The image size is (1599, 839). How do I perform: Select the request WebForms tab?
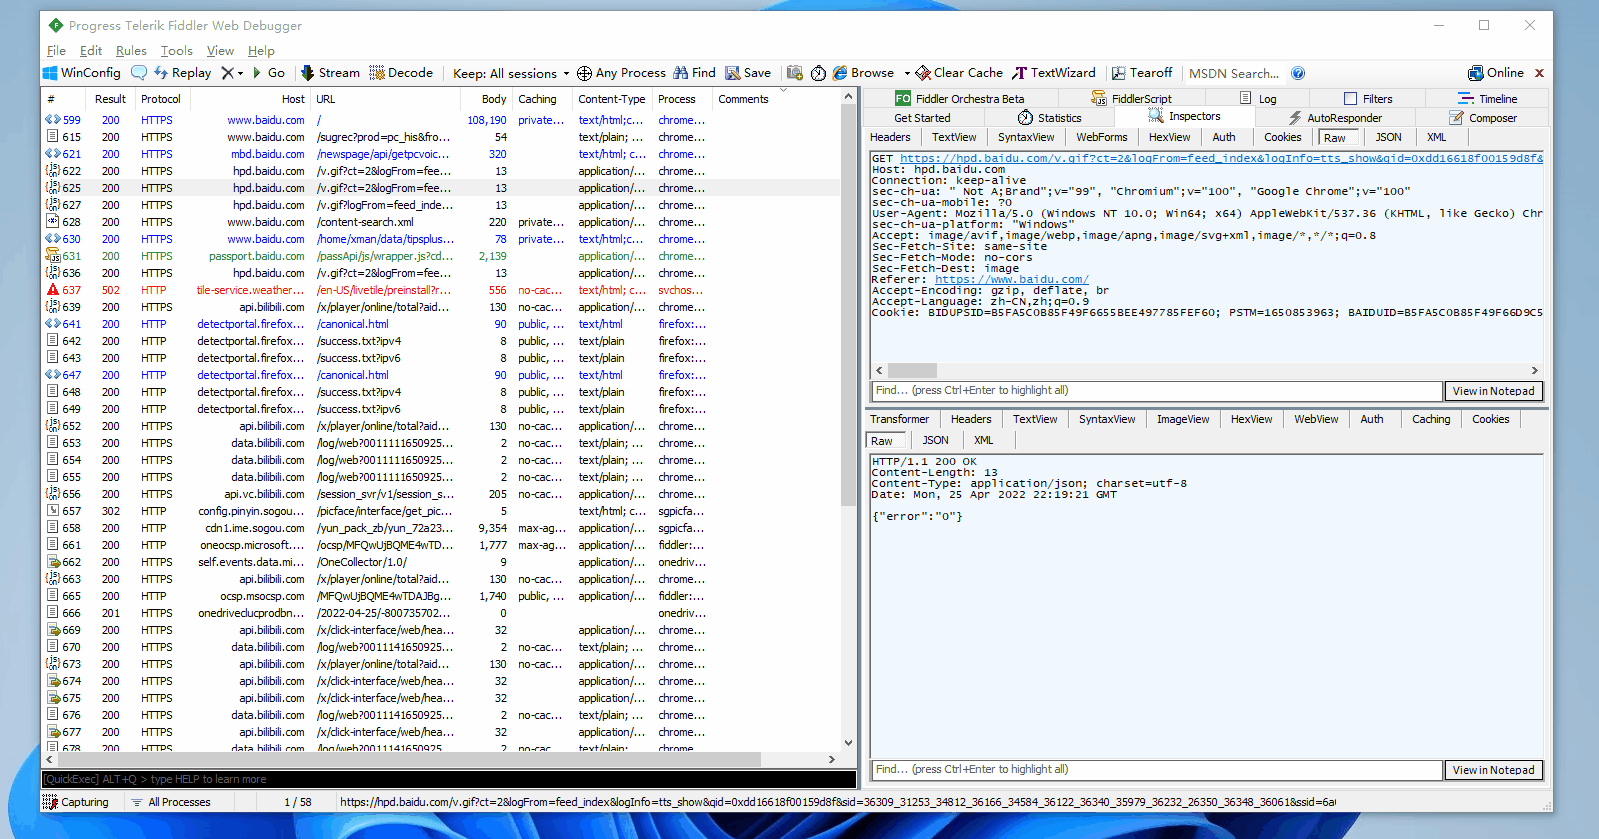click(1102, 137)
